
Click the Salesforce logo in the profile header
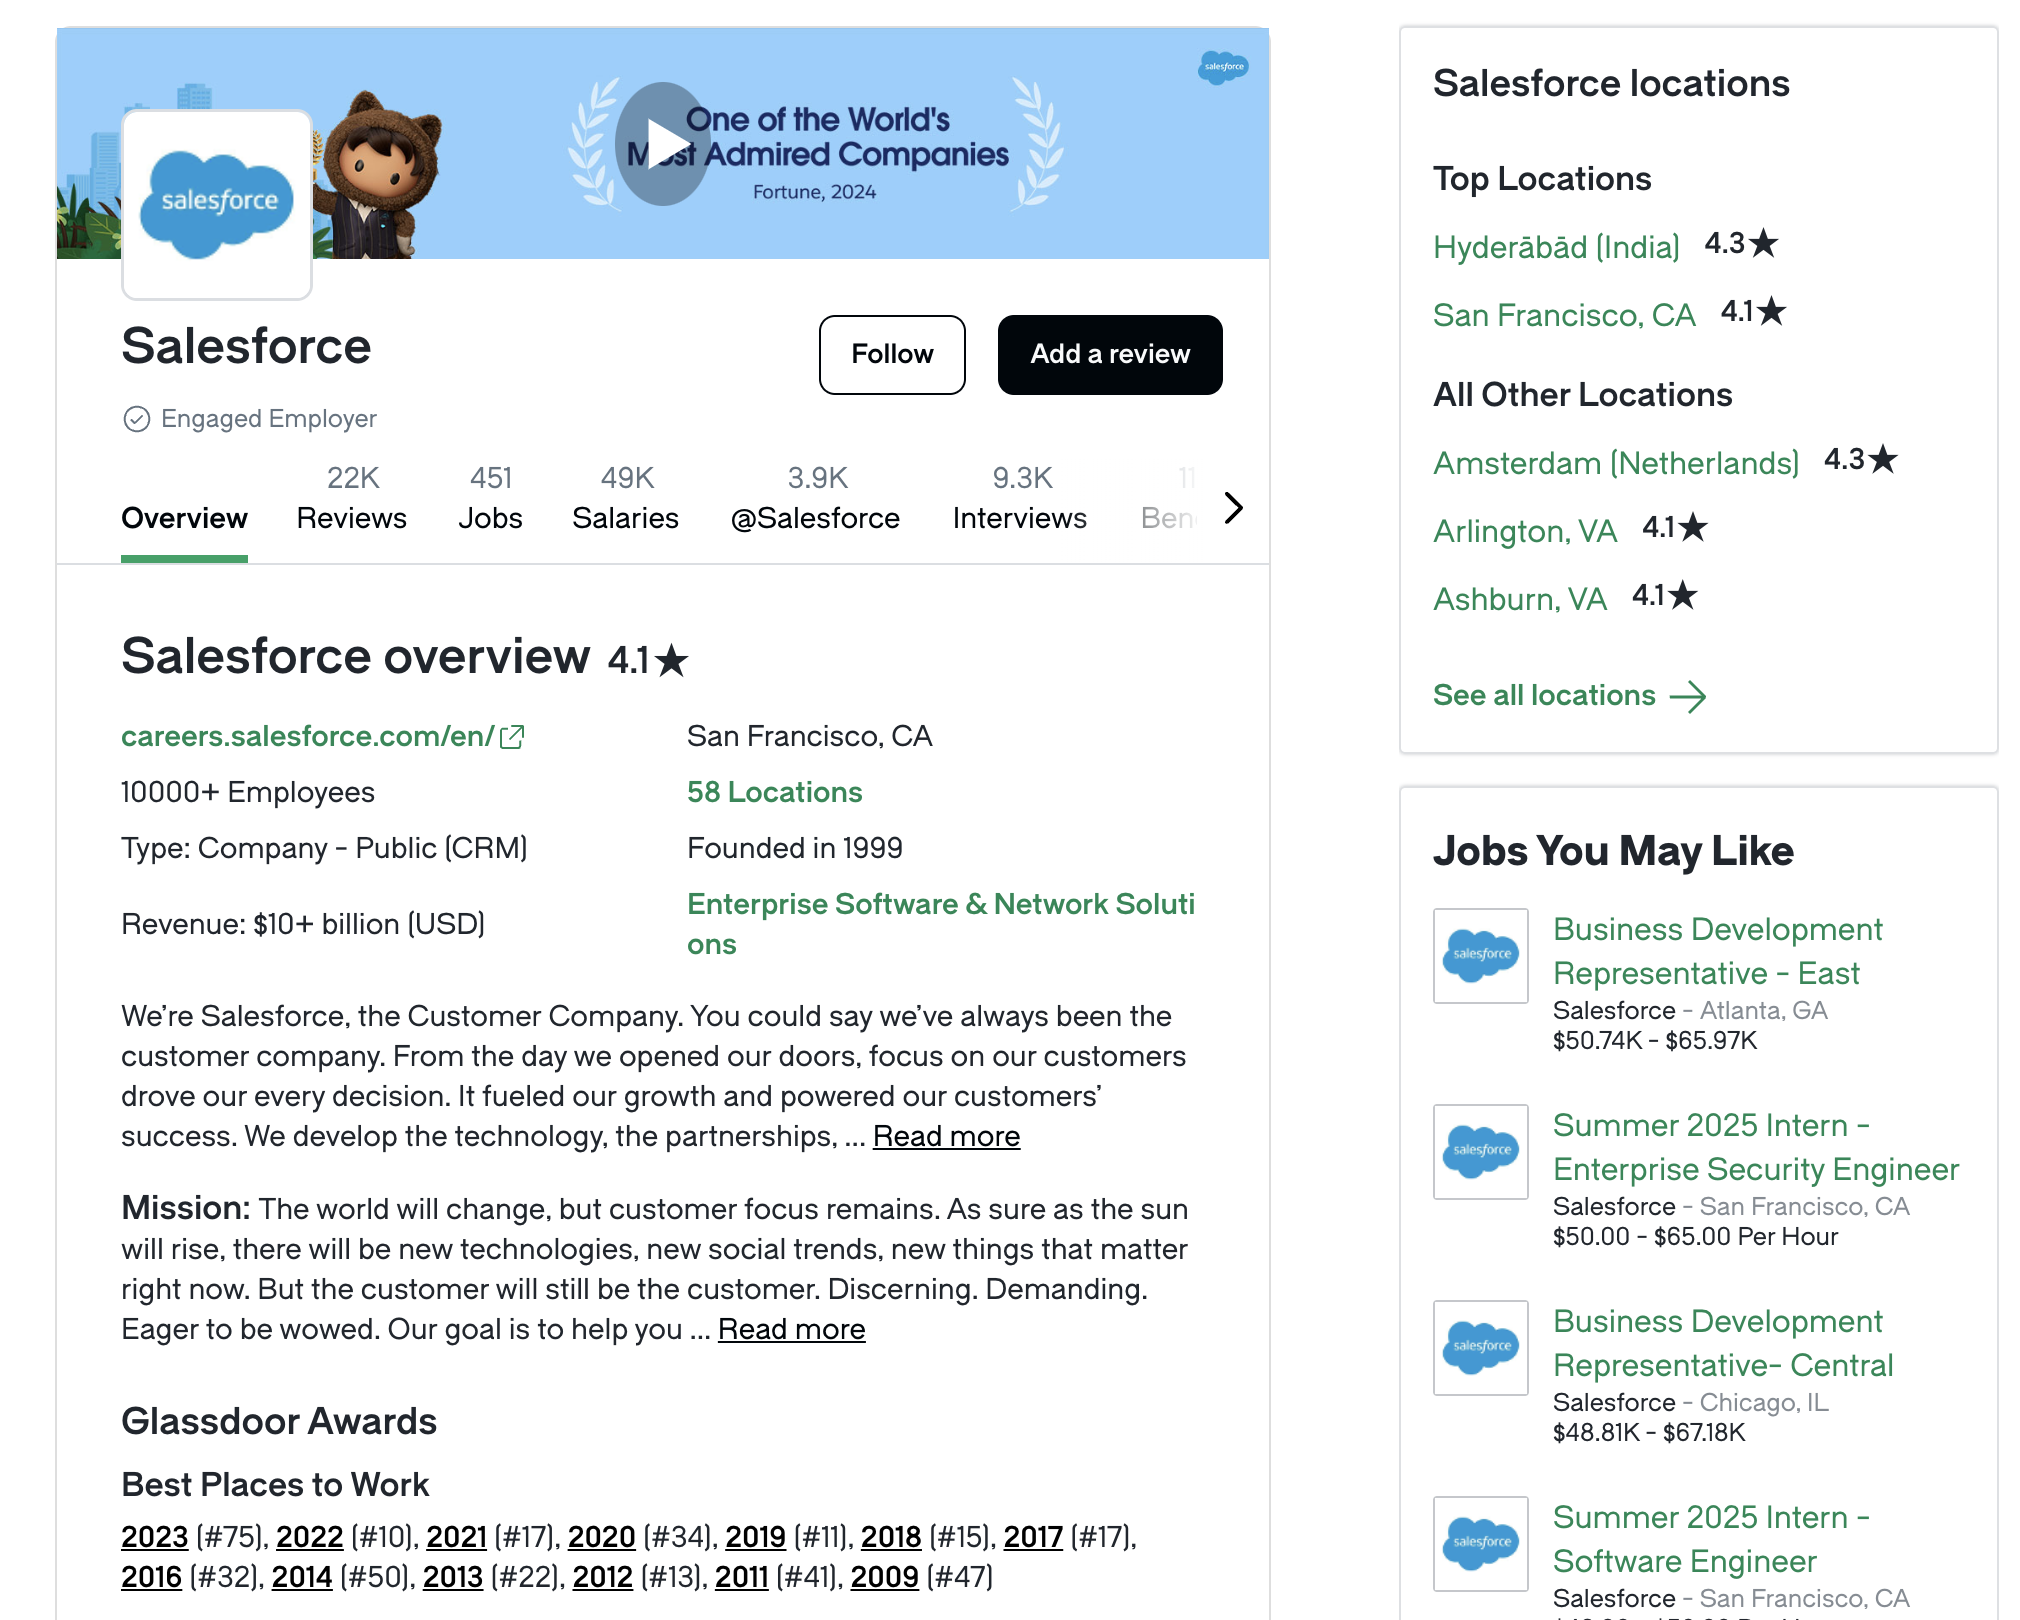(x=217, y=204)
